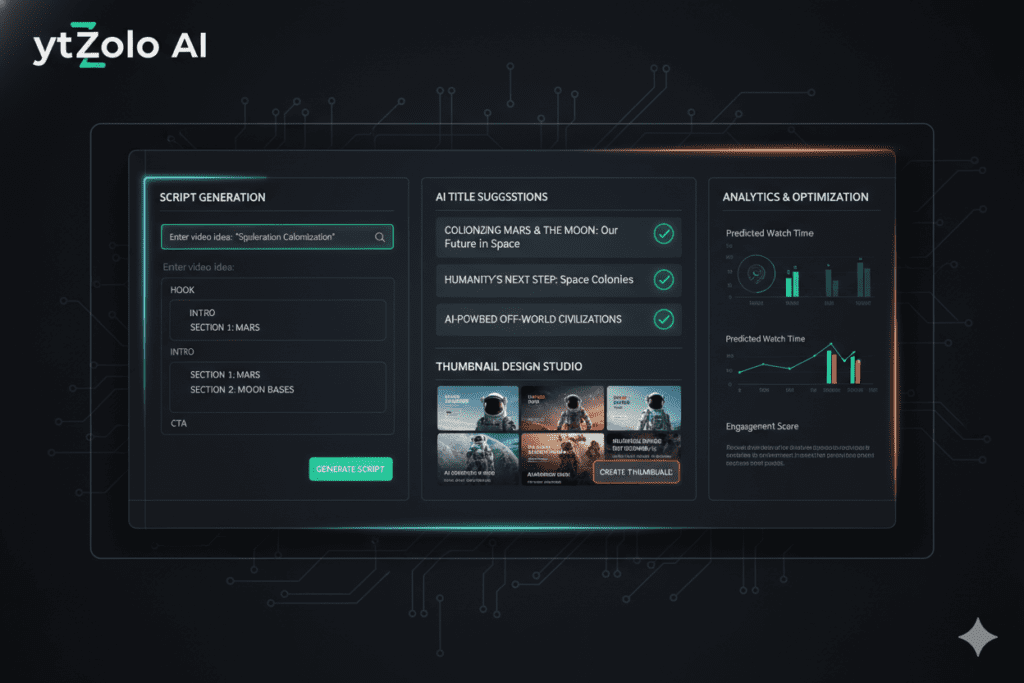Click the Create Thumbnail button
Screen dimensions: 1024x683
637,471
